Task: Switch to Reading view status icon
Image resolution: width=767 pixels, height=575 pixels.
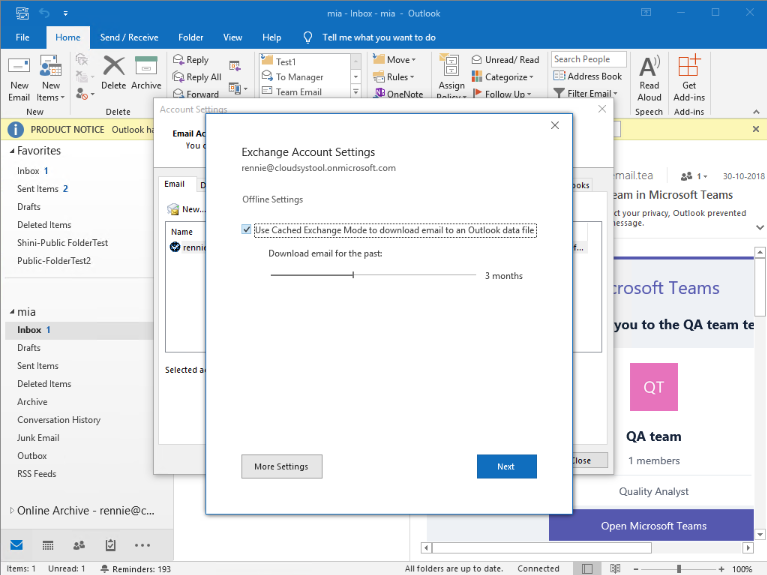Action: pos(615,568)
